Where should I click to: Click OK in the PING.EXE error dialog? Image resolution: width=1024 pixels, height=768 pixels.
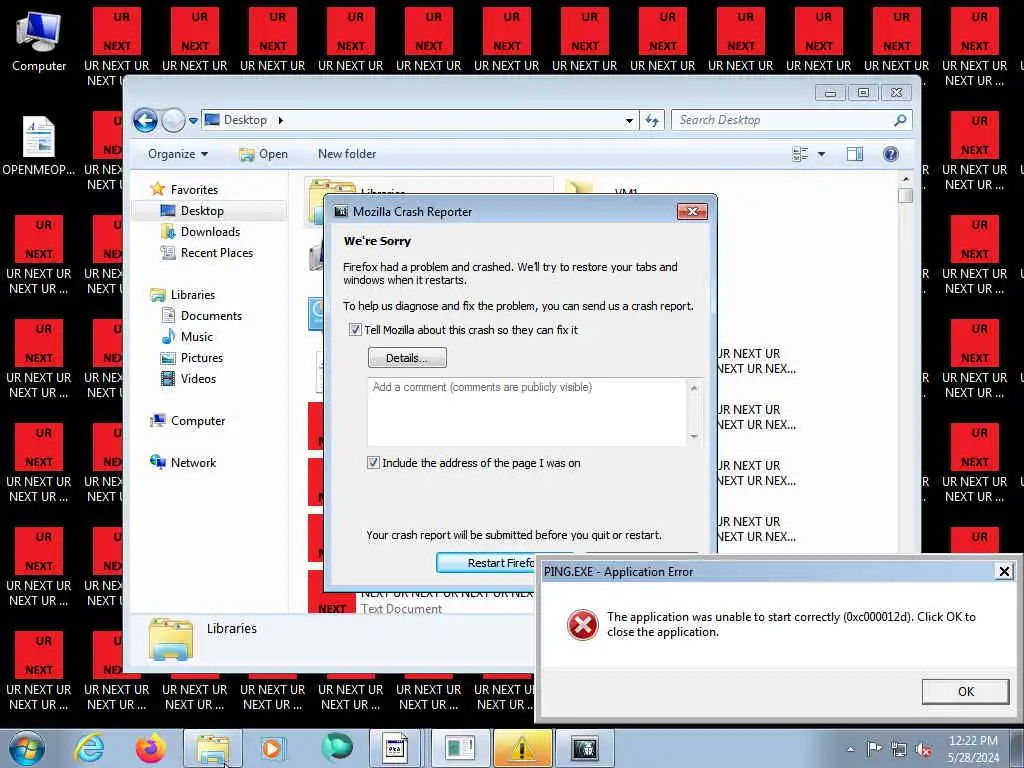coord(965,692)
